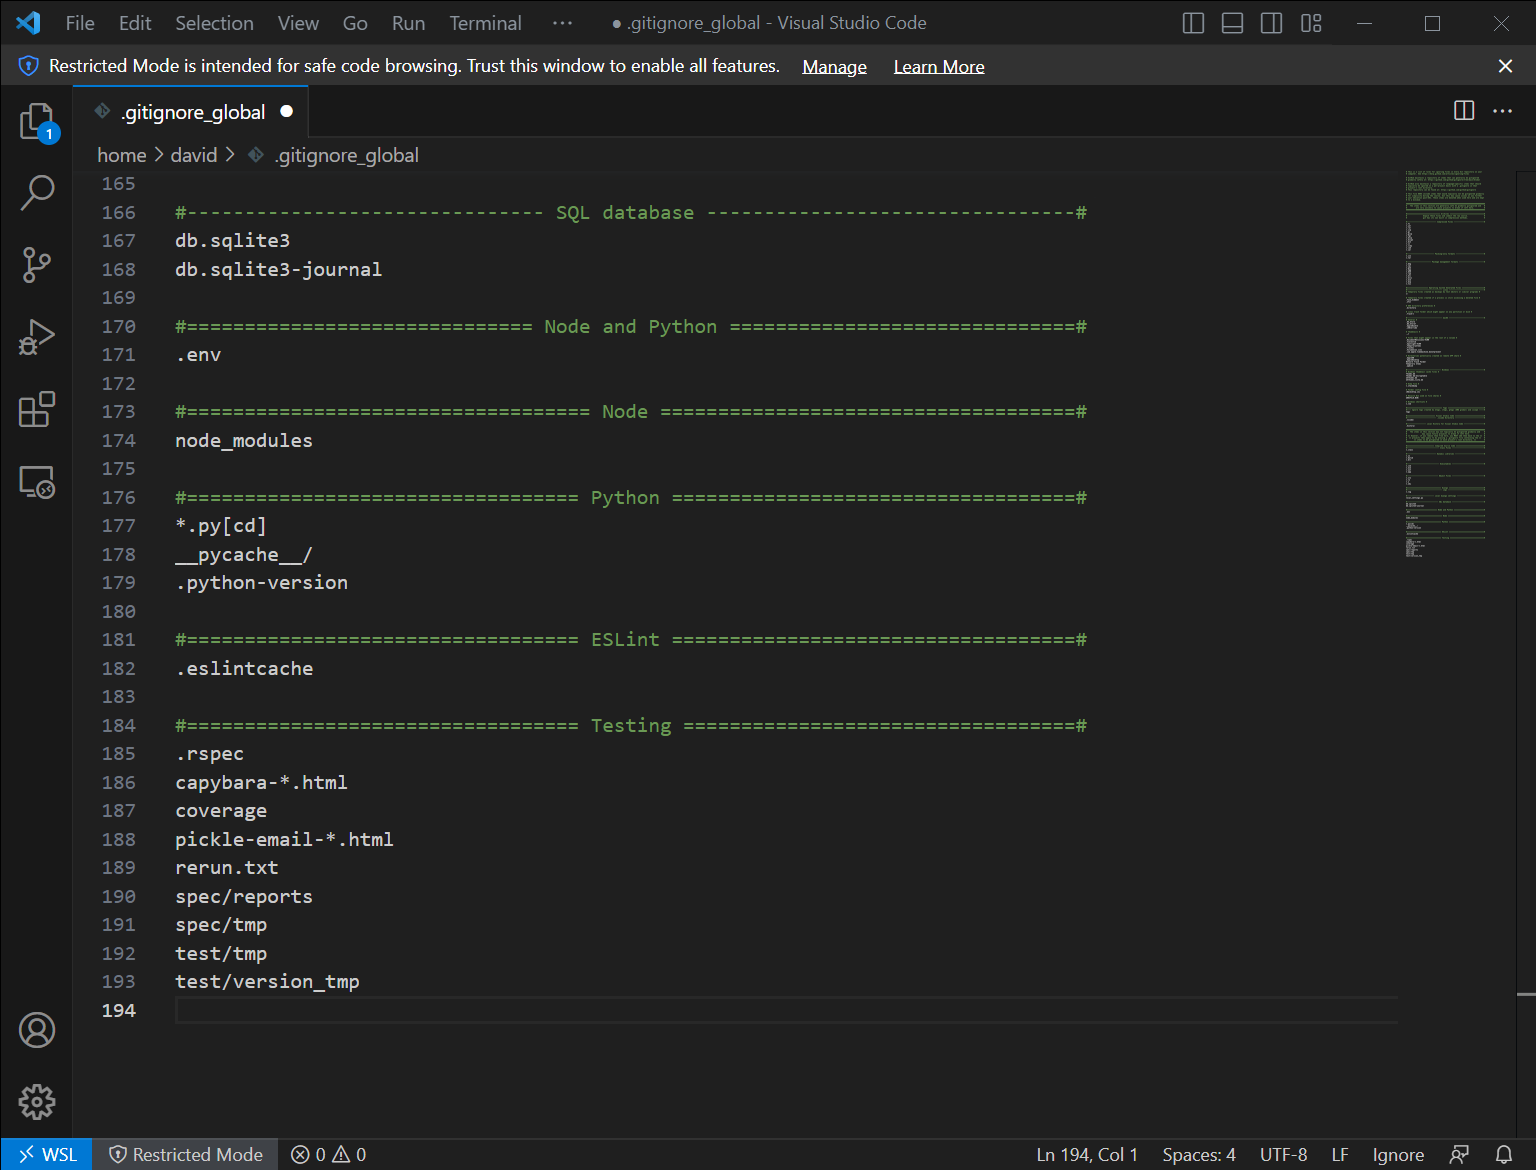Image resolution: width=1536 pixels, height=1170 pixels.
Task: Open the Run and Debug view
Action: tap(37, 336)
